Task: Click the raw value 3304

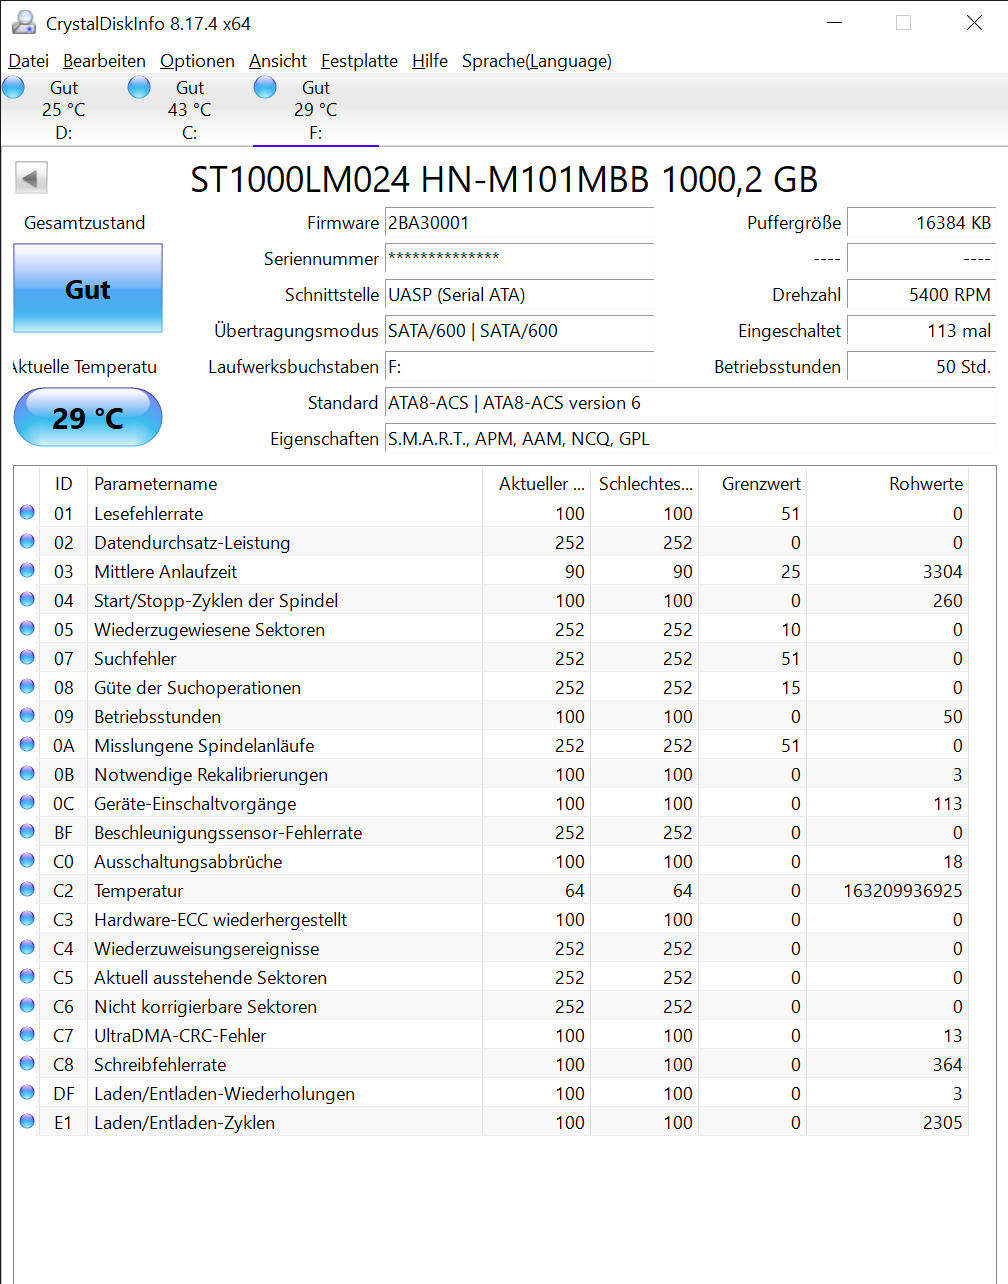Action: tap(943, 571)
